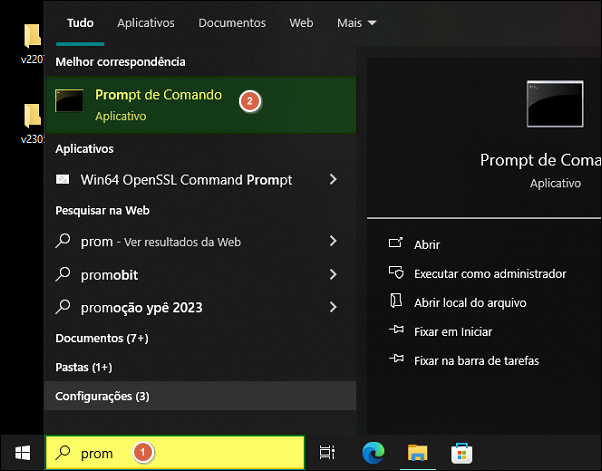602x471 pixels.
Task: Click the search icon beside promobit
Action: click(63, 274)
